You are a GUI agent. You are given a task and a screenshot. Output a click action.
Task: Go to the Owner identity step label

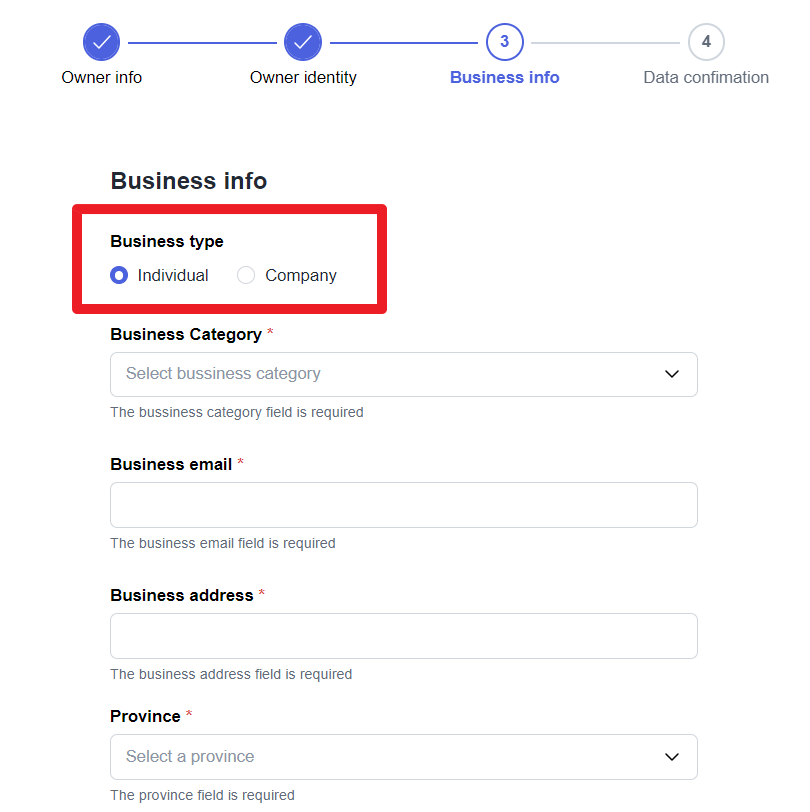coord(303,77)
